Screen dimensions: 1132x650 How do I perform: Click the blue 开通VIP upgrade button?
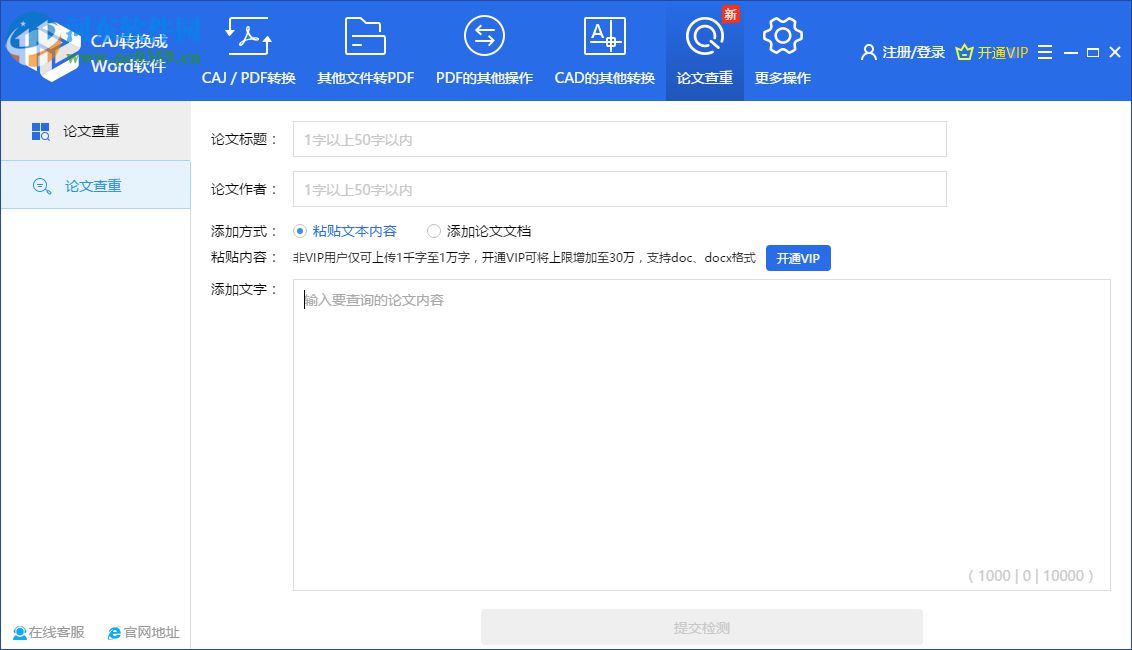tap(798, 258)
